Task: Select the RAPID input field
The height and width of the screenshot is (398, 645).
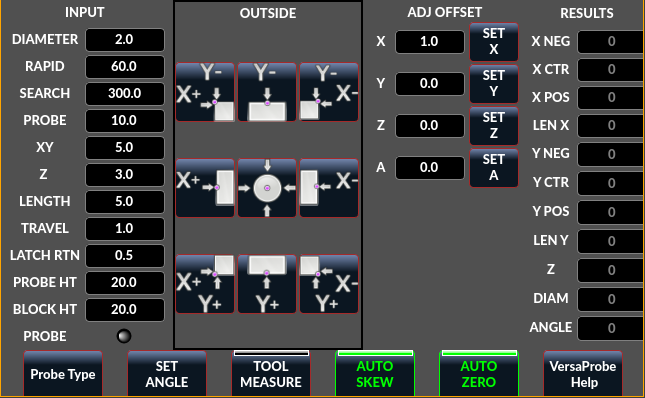Action: coord(125,66)
